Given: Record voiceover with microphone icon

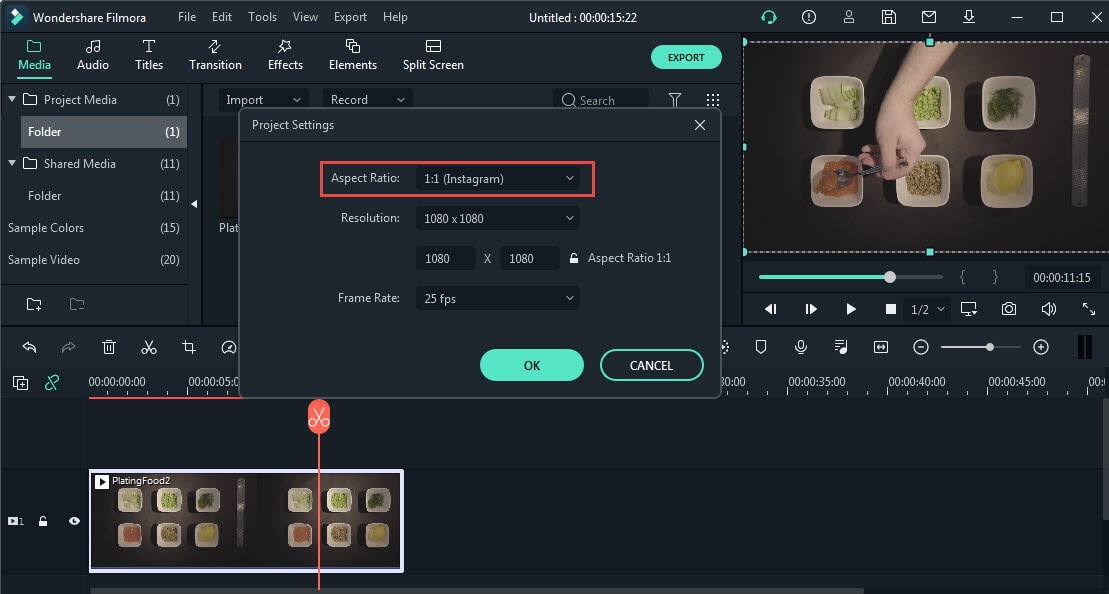Looking at the screenshot, I should [x=801, y=346].
